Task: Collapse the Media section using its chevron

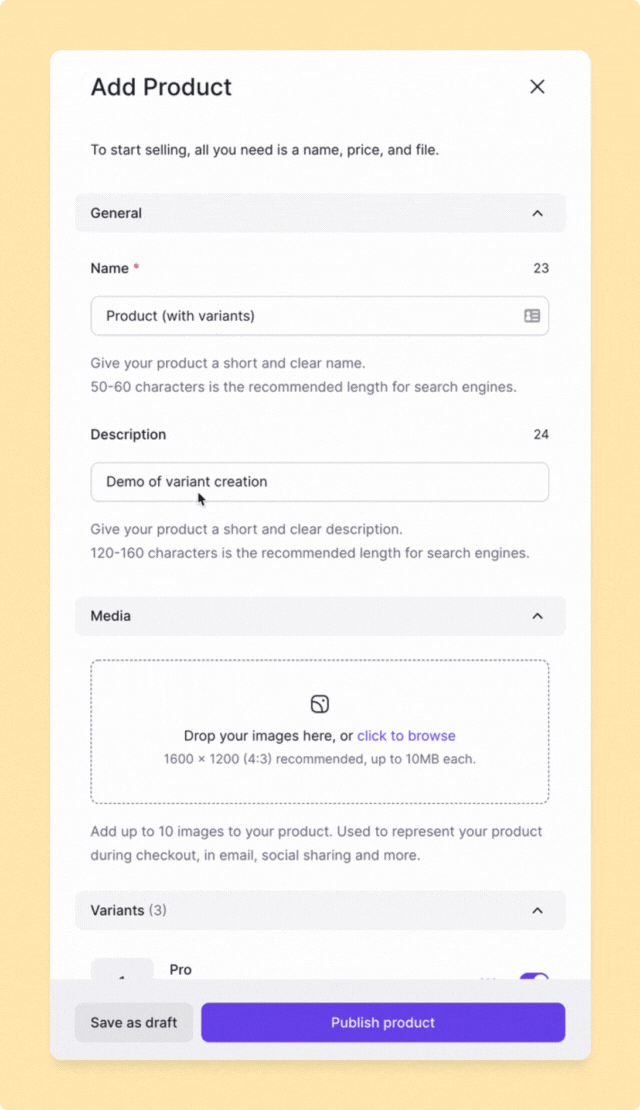Action: (x=537, y=616)
